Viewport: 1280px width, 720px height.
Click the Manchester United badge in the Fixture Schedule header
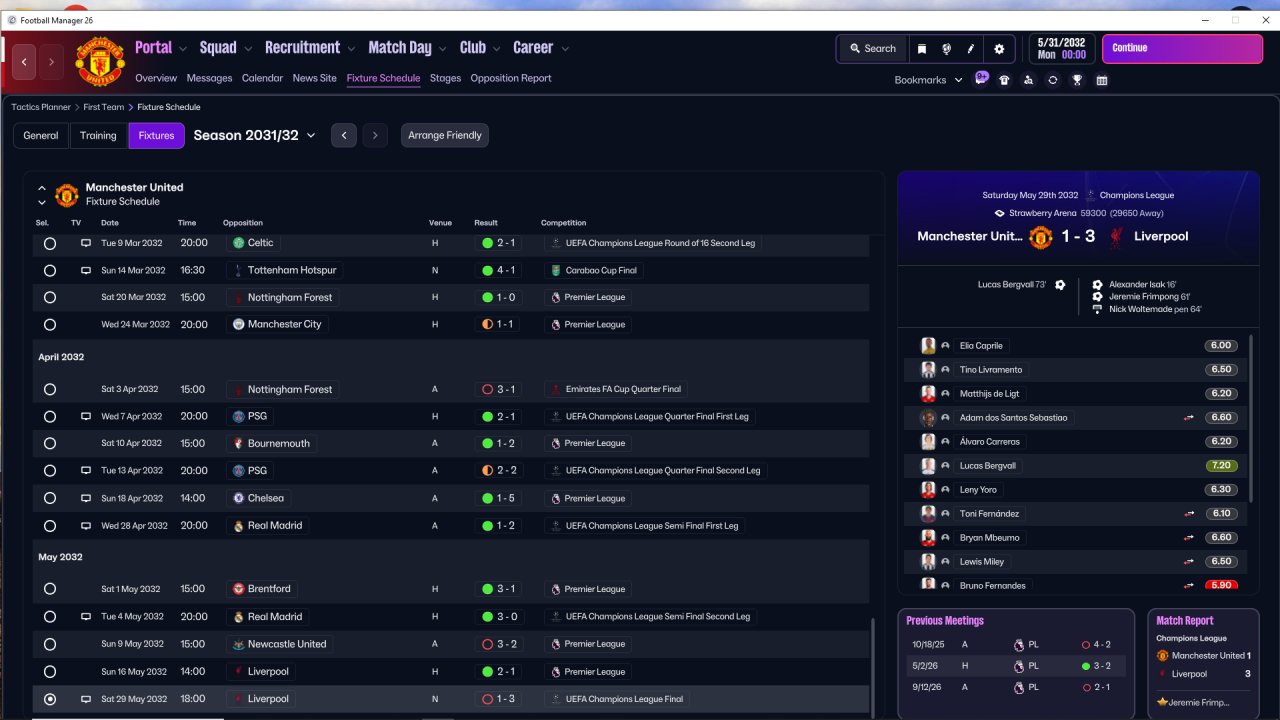pos(67,194)
